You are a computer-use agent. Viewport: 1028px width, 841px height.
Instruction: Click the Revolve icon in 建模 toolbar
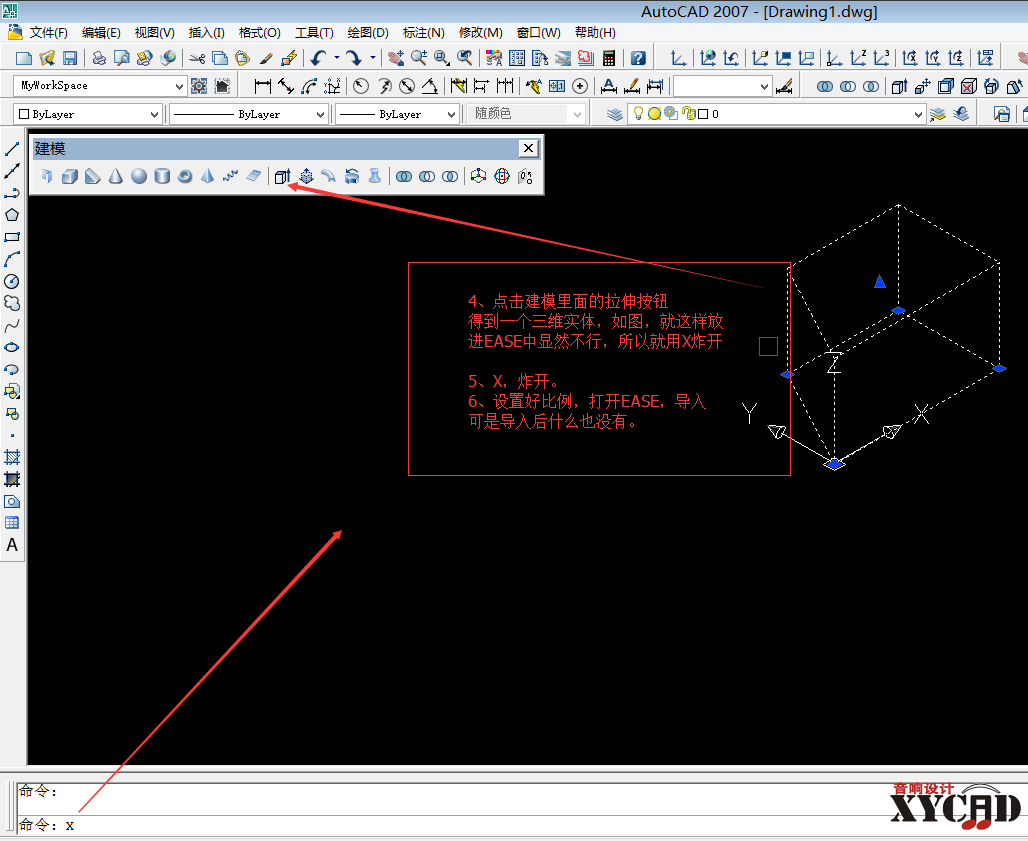point(352,176)
